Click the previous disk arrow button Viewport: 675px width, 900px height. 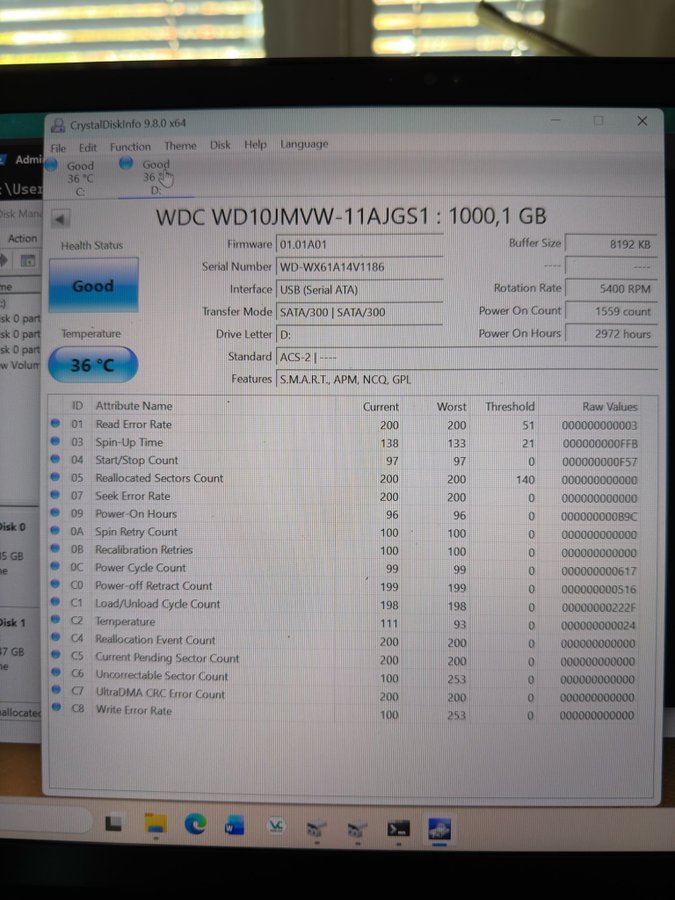[60, 219]
